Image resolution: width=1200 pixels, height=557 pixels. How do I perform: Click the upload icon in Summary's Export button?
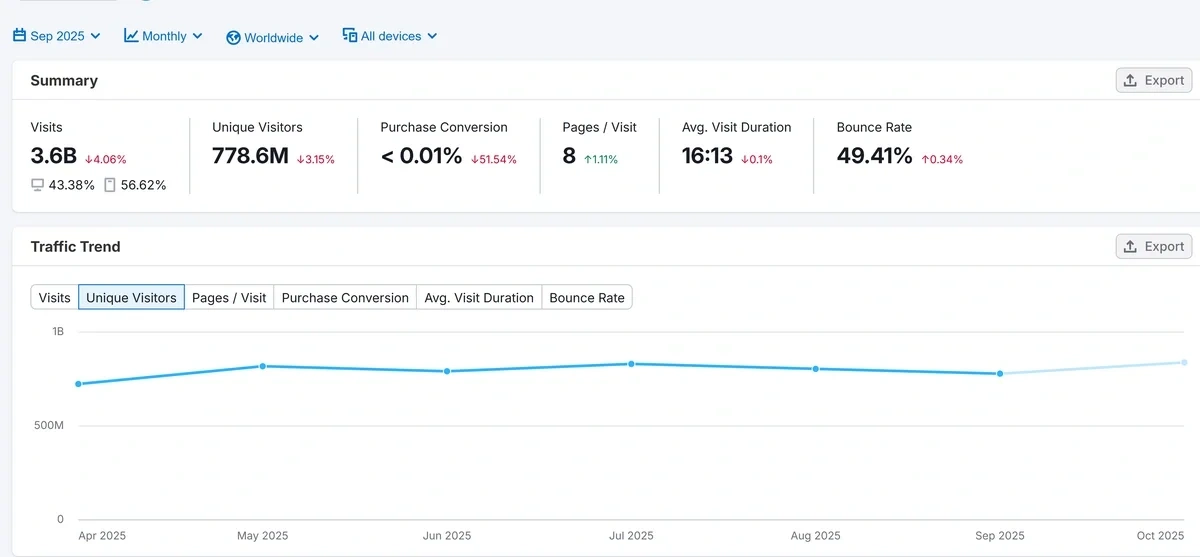coord(1130,81)
